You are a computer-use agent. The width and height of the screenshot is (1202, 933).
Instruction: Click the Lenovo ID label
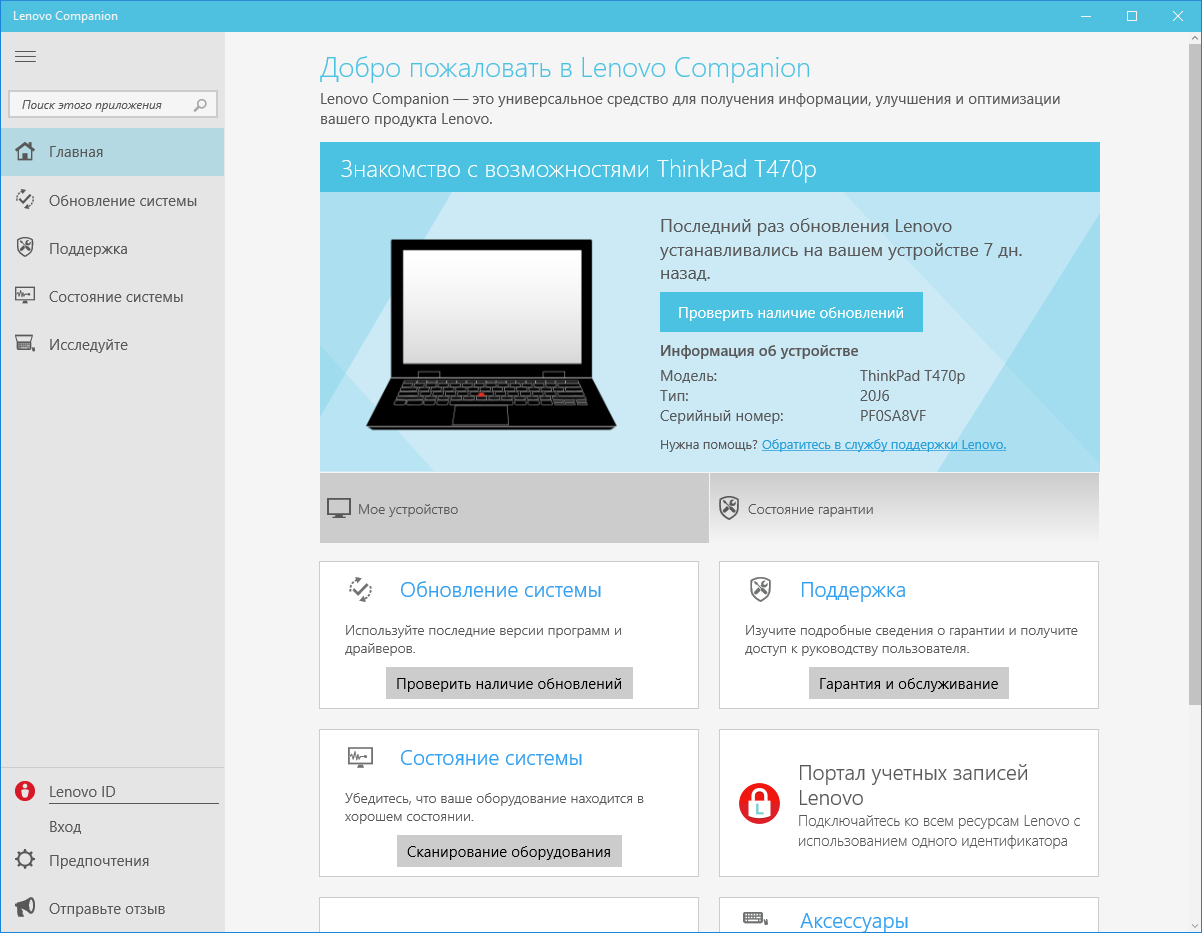point(82,791)
